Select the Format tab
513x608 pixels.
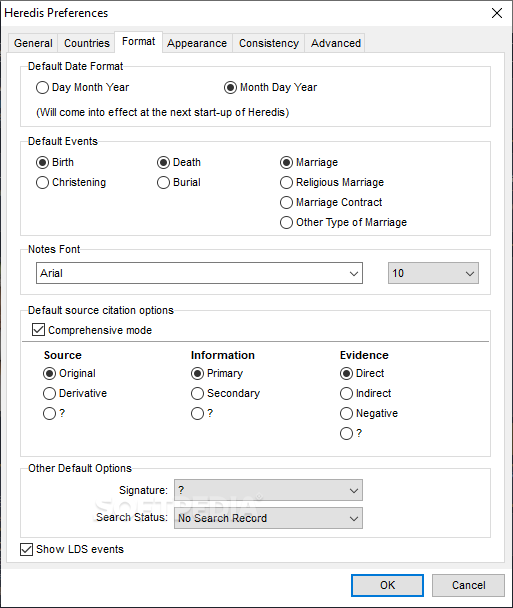(138, 41)
